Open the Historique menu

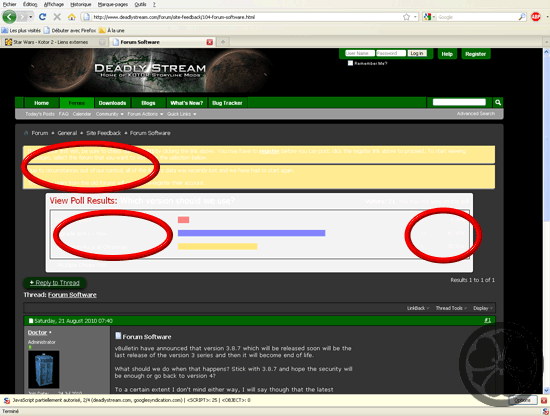click(x=81, y=4)
